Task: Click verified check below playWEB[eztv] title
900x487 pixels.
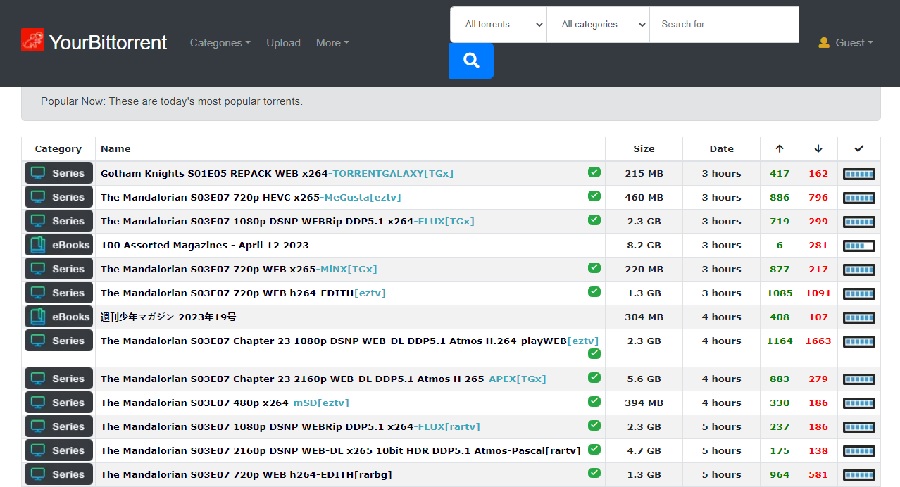Action: pos(594,354)
